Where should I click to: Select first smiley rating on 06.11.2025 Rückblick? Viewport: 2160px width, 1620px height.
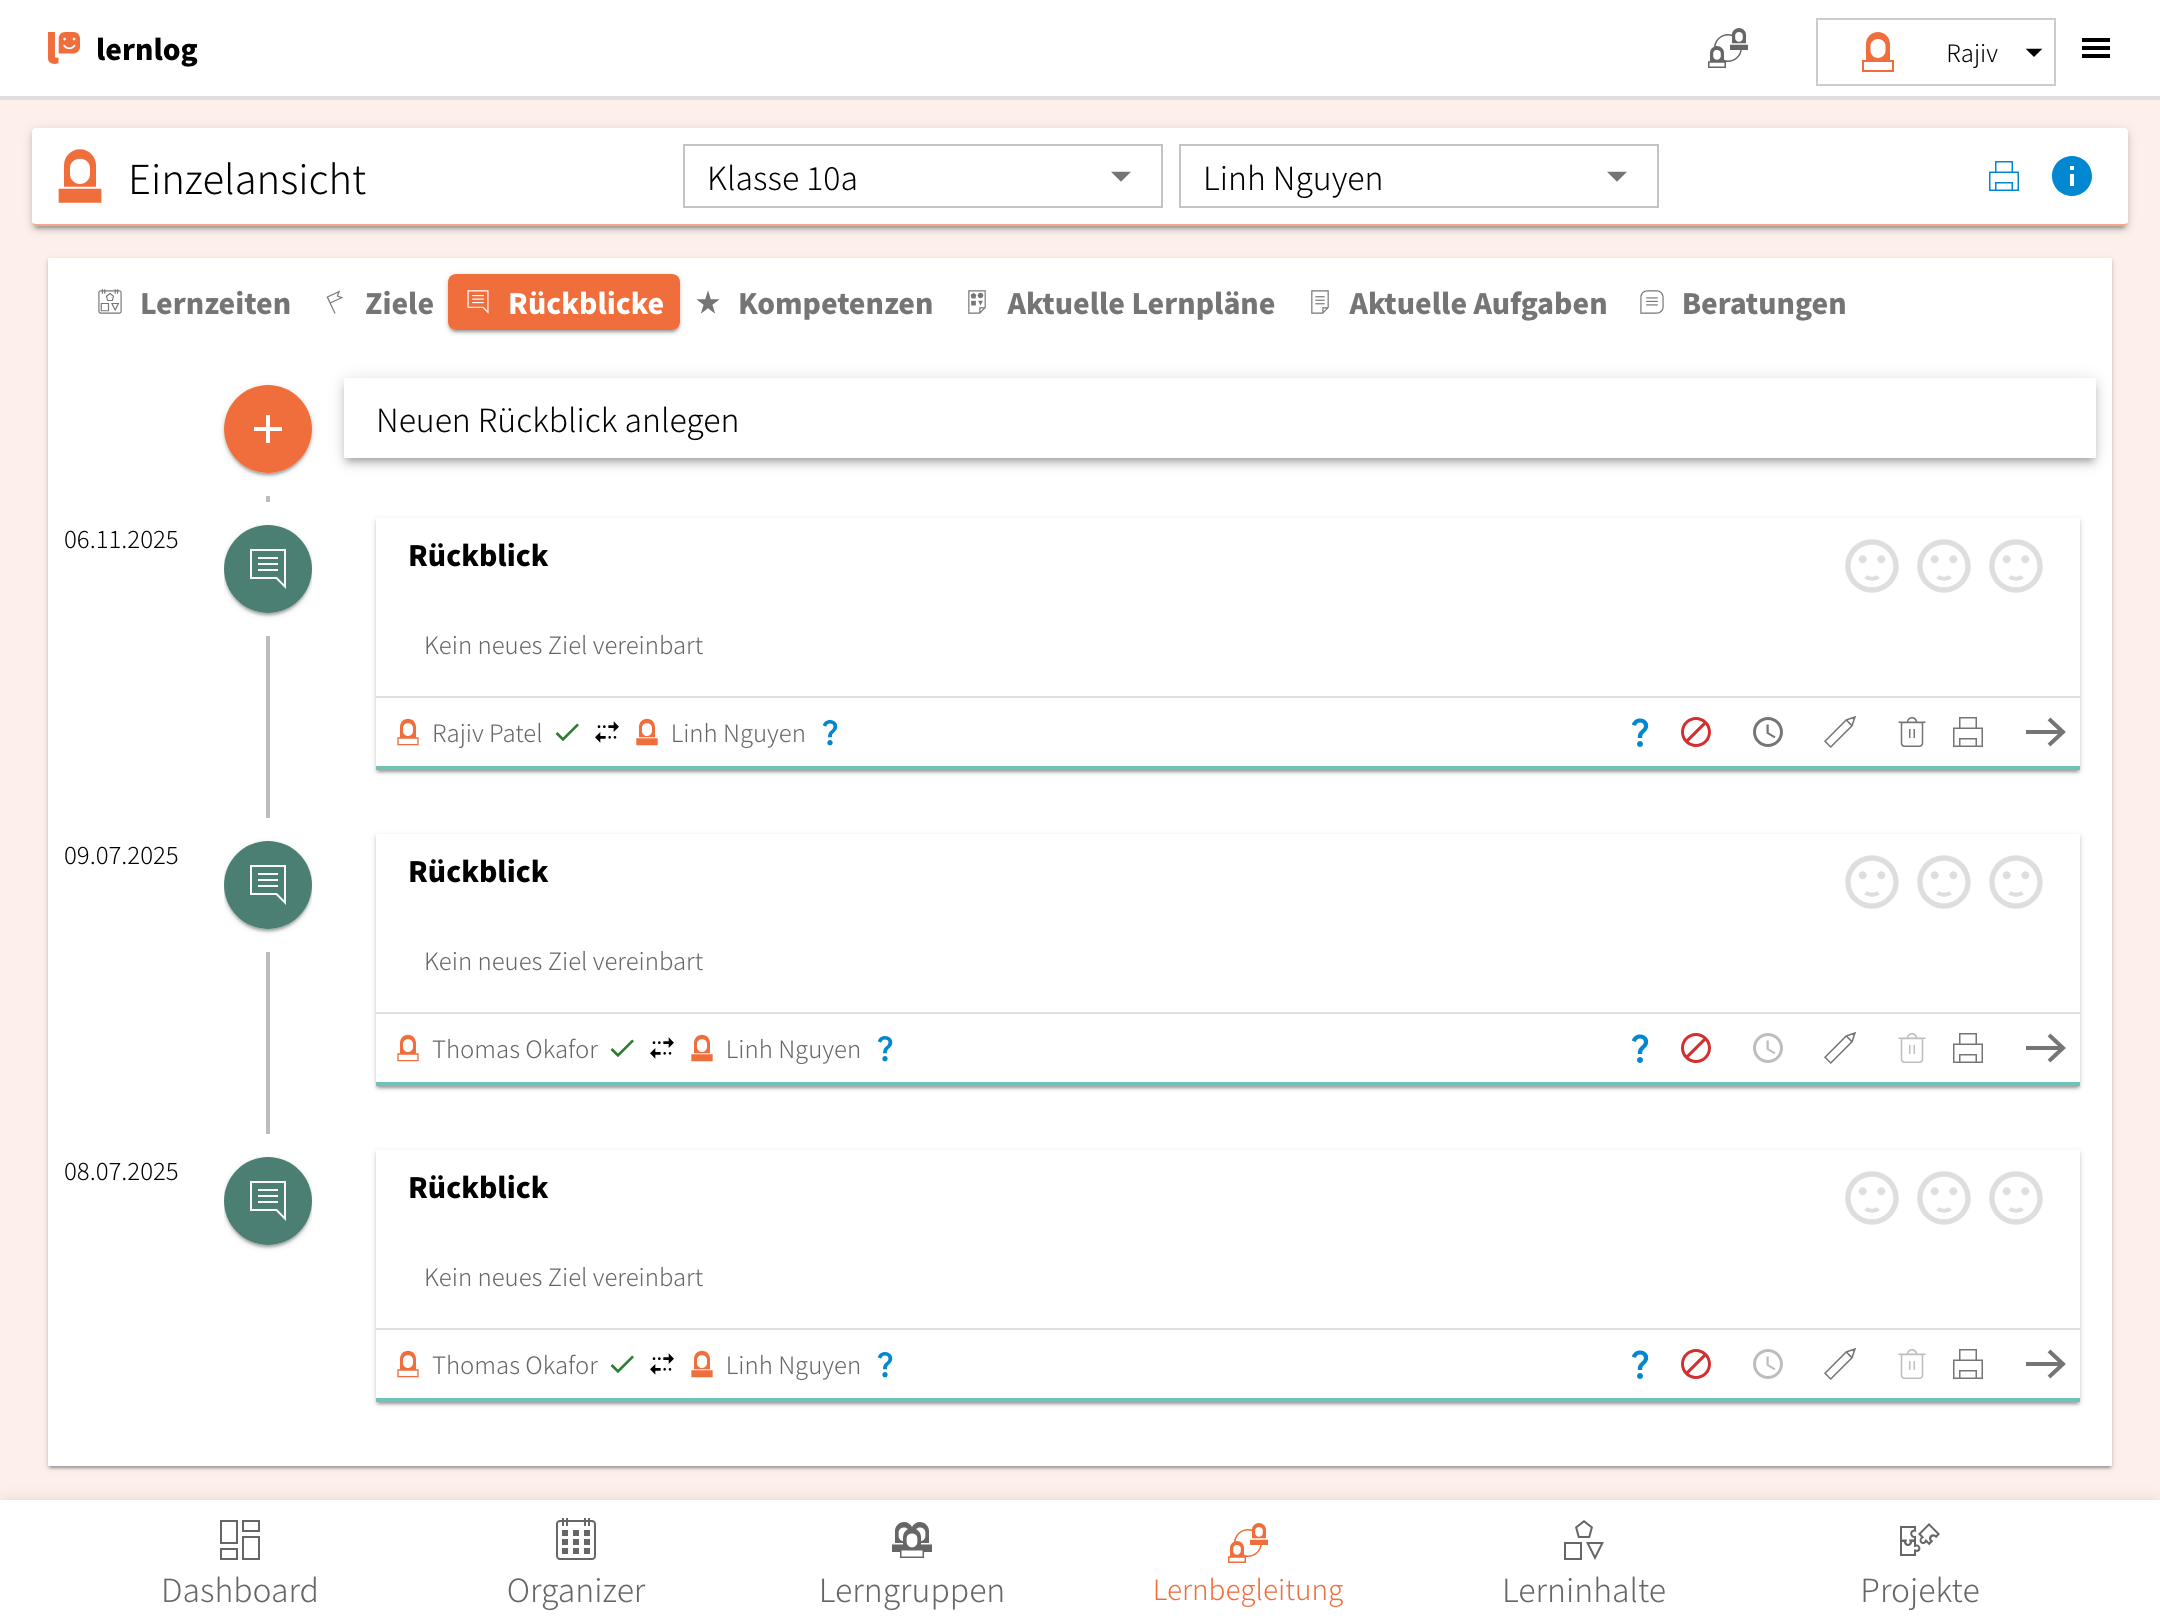[x=1871, y=567]
